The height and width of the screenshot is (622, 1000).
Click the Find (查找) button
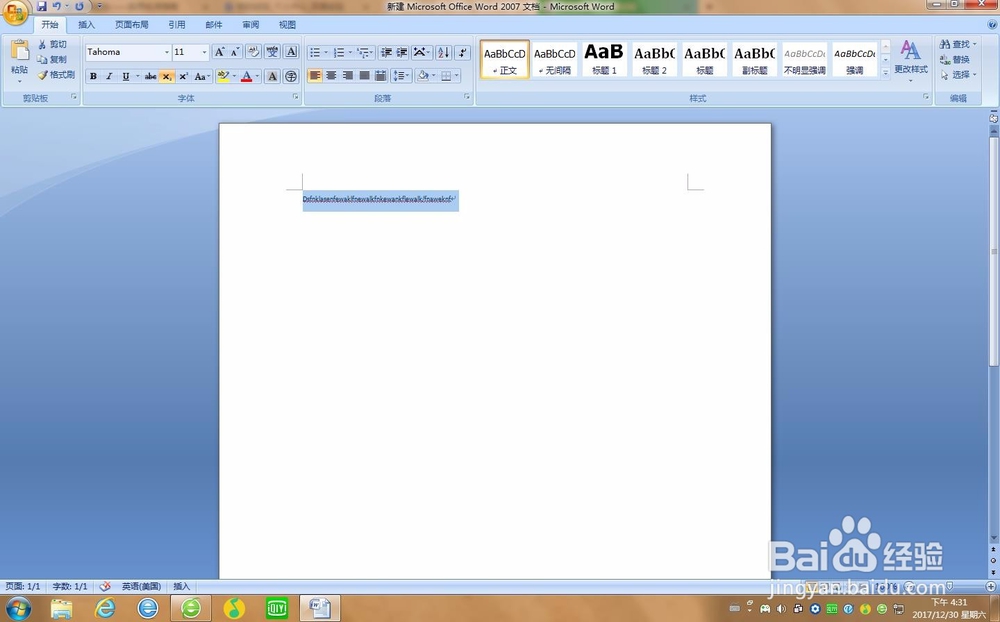(x=957, y=44)
